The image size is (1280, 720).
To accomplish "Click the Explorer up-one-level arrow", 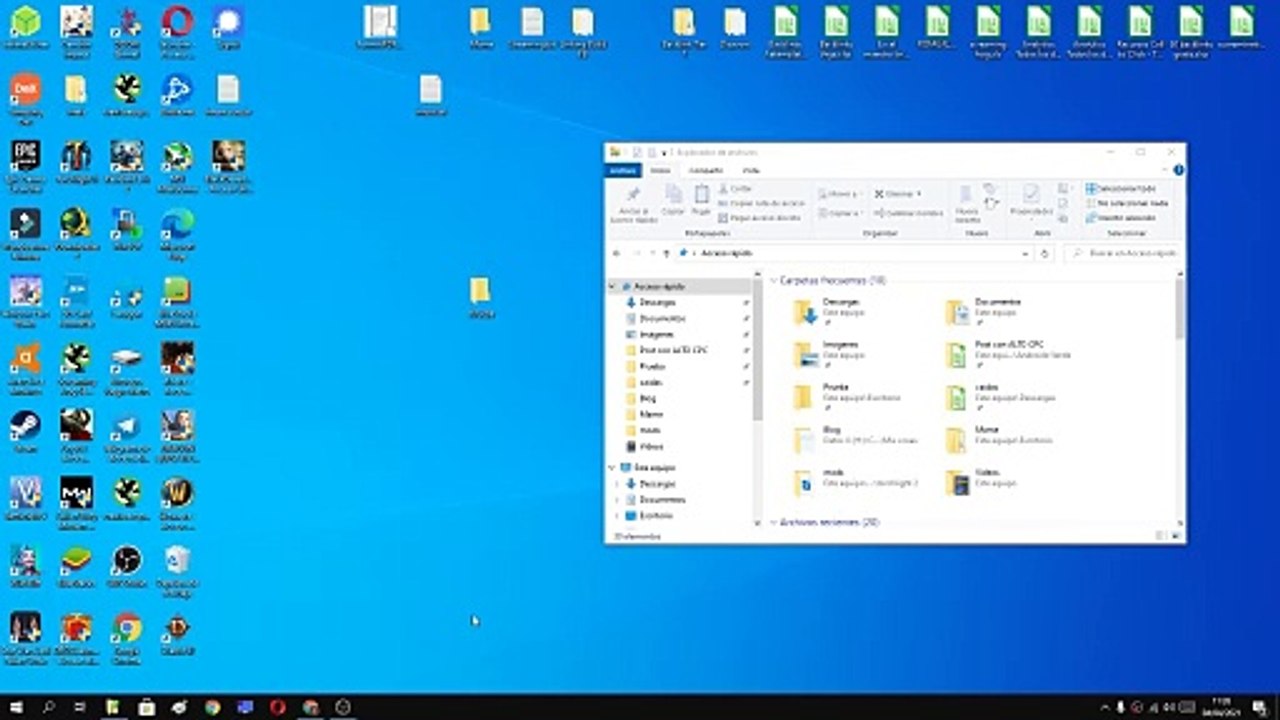I will tap(666, 254).
